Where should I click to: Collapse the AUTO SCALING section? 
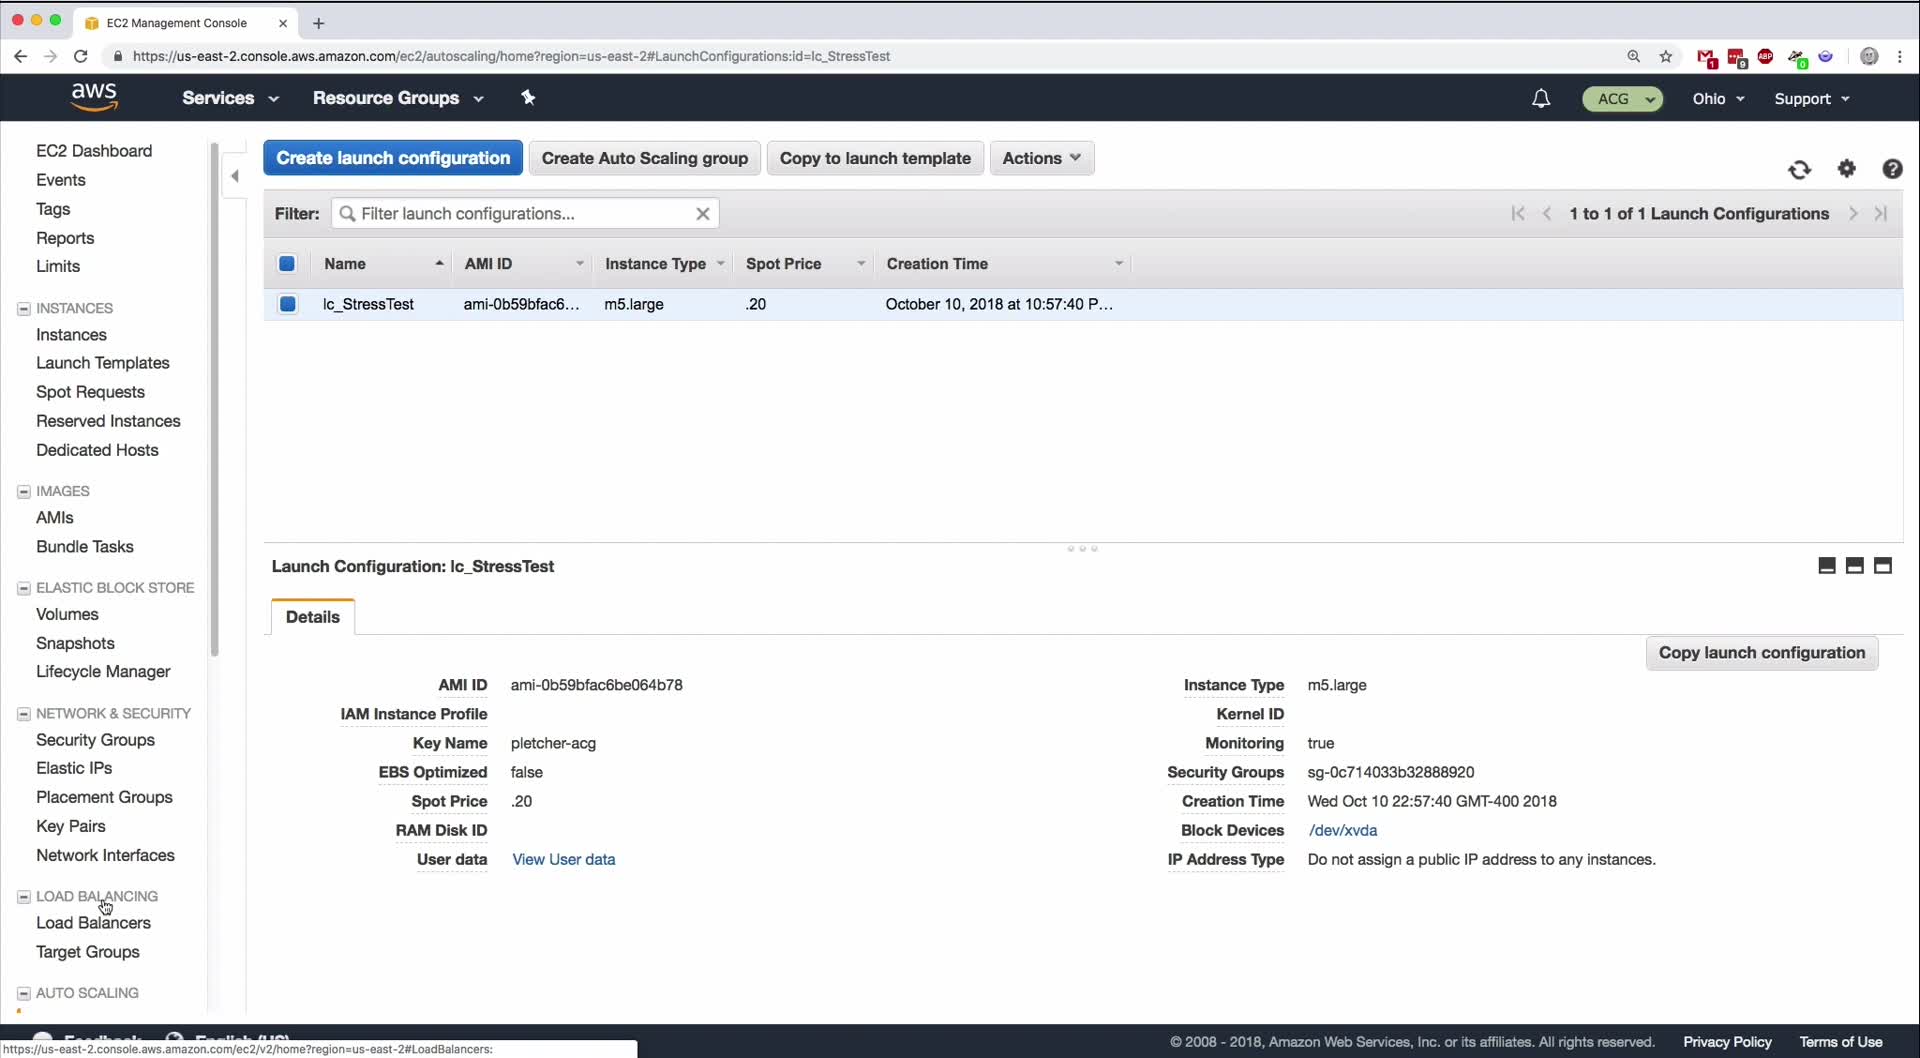tap(23, 994)
